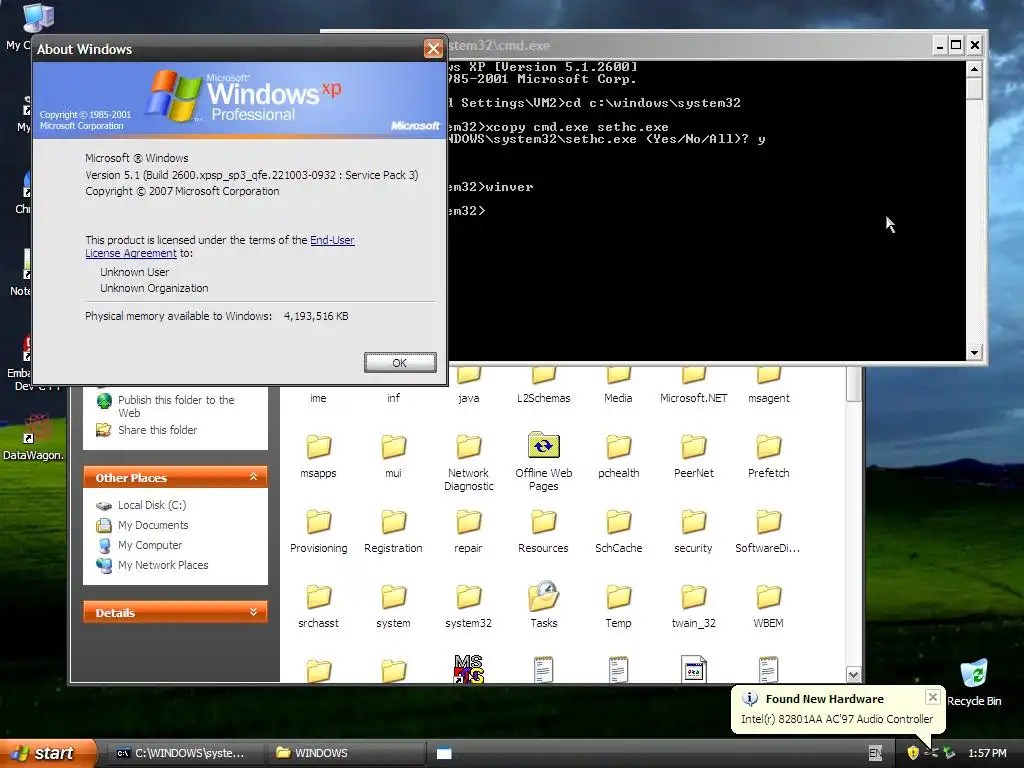Select the Resources folder
The height and width of the screenshot is (768, 1024).
(x=543, y=532)
